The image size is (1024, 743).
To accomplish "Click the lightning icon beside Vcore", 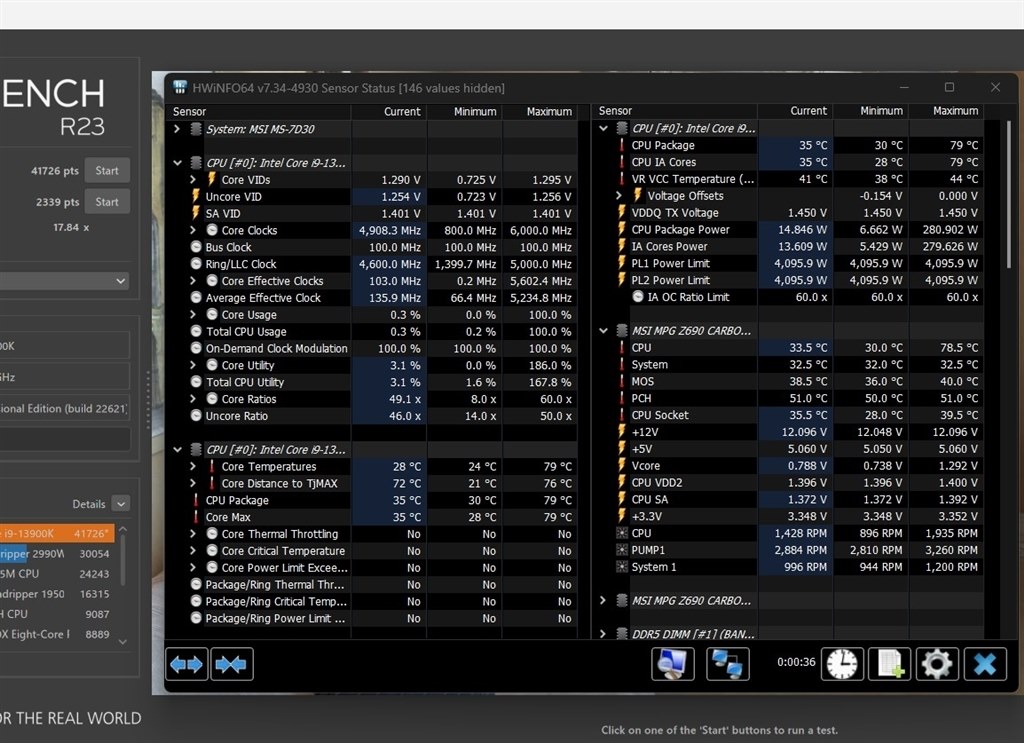I will pyautogui.click(x=622, y=466).
